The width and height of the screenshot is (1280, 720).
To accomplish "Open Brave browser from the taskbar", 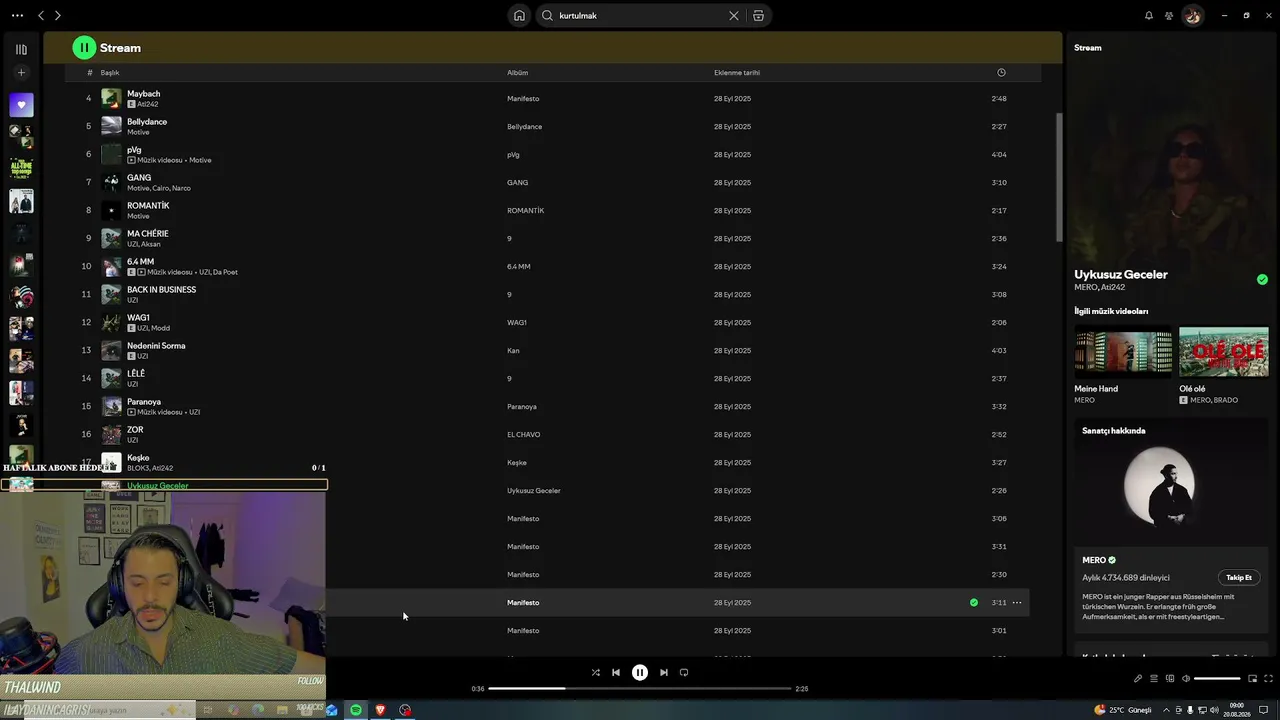I will pos(380,710).
